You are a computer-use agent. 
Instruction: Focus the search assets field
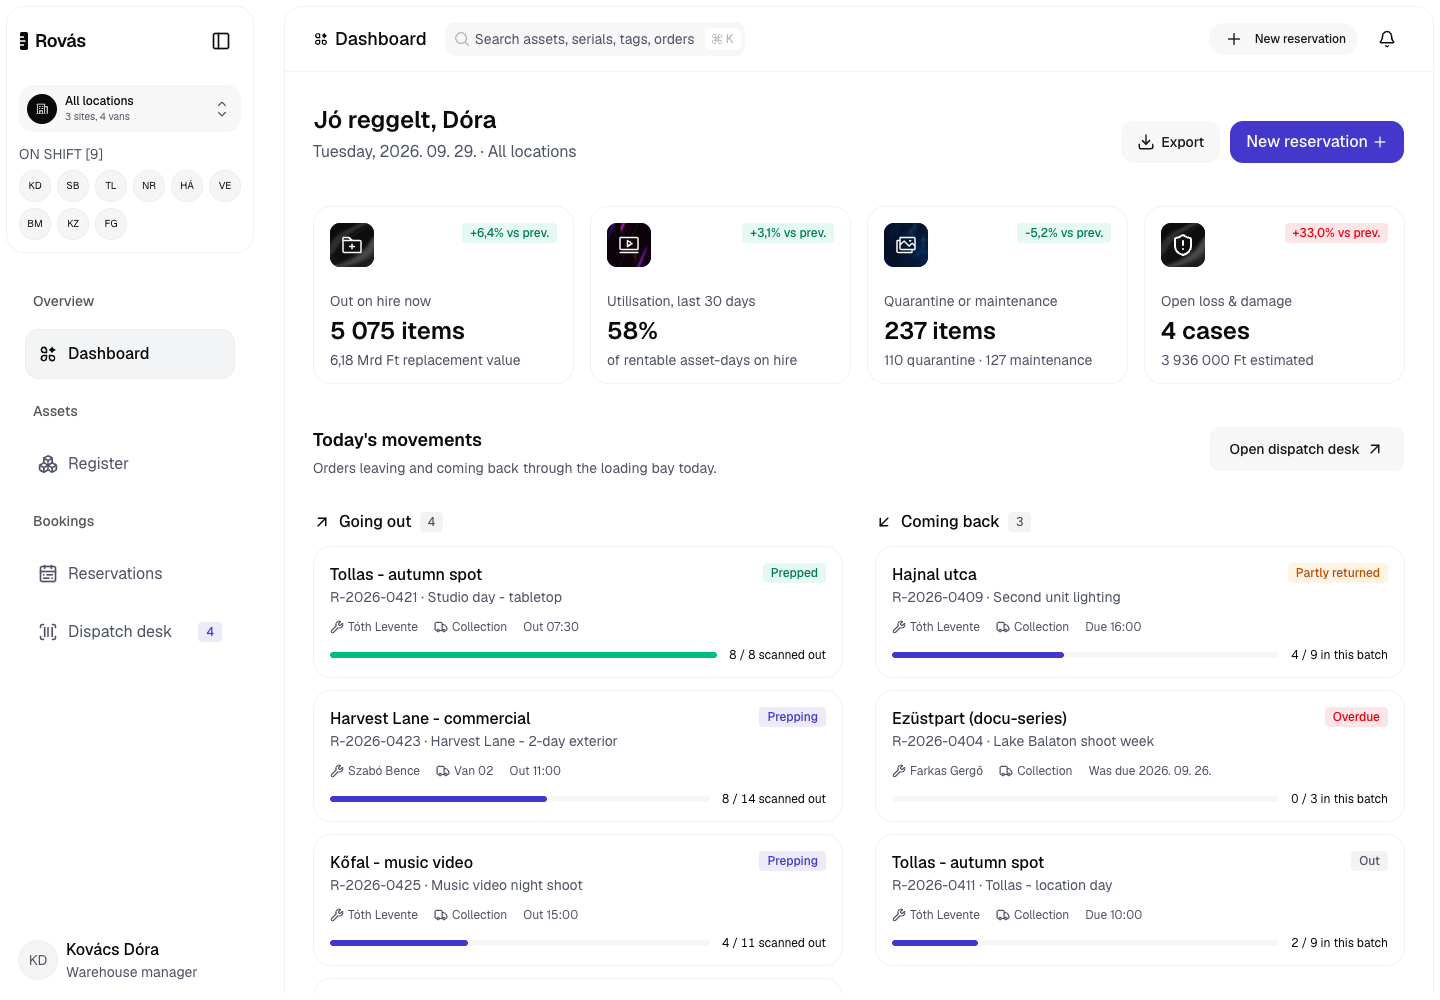click(595, 39)
